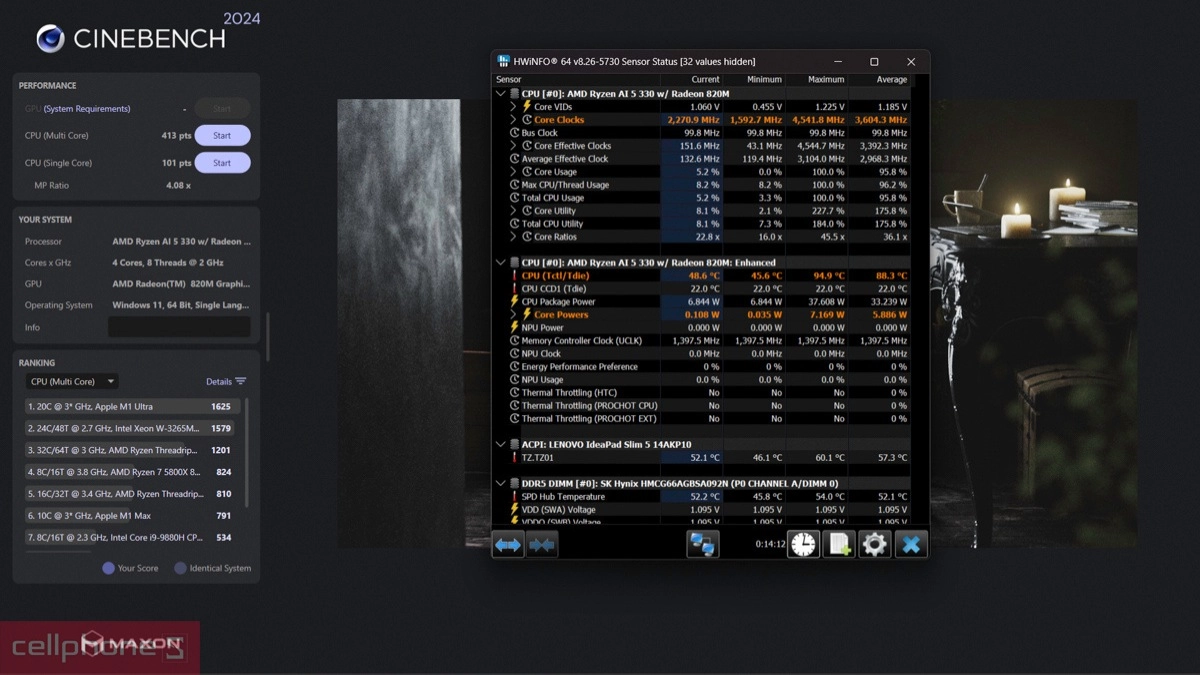Viewport: 1200px width, 675px height.
Task: Click the Details filter icon in Ranking
Action: click(x=240, y=381)
